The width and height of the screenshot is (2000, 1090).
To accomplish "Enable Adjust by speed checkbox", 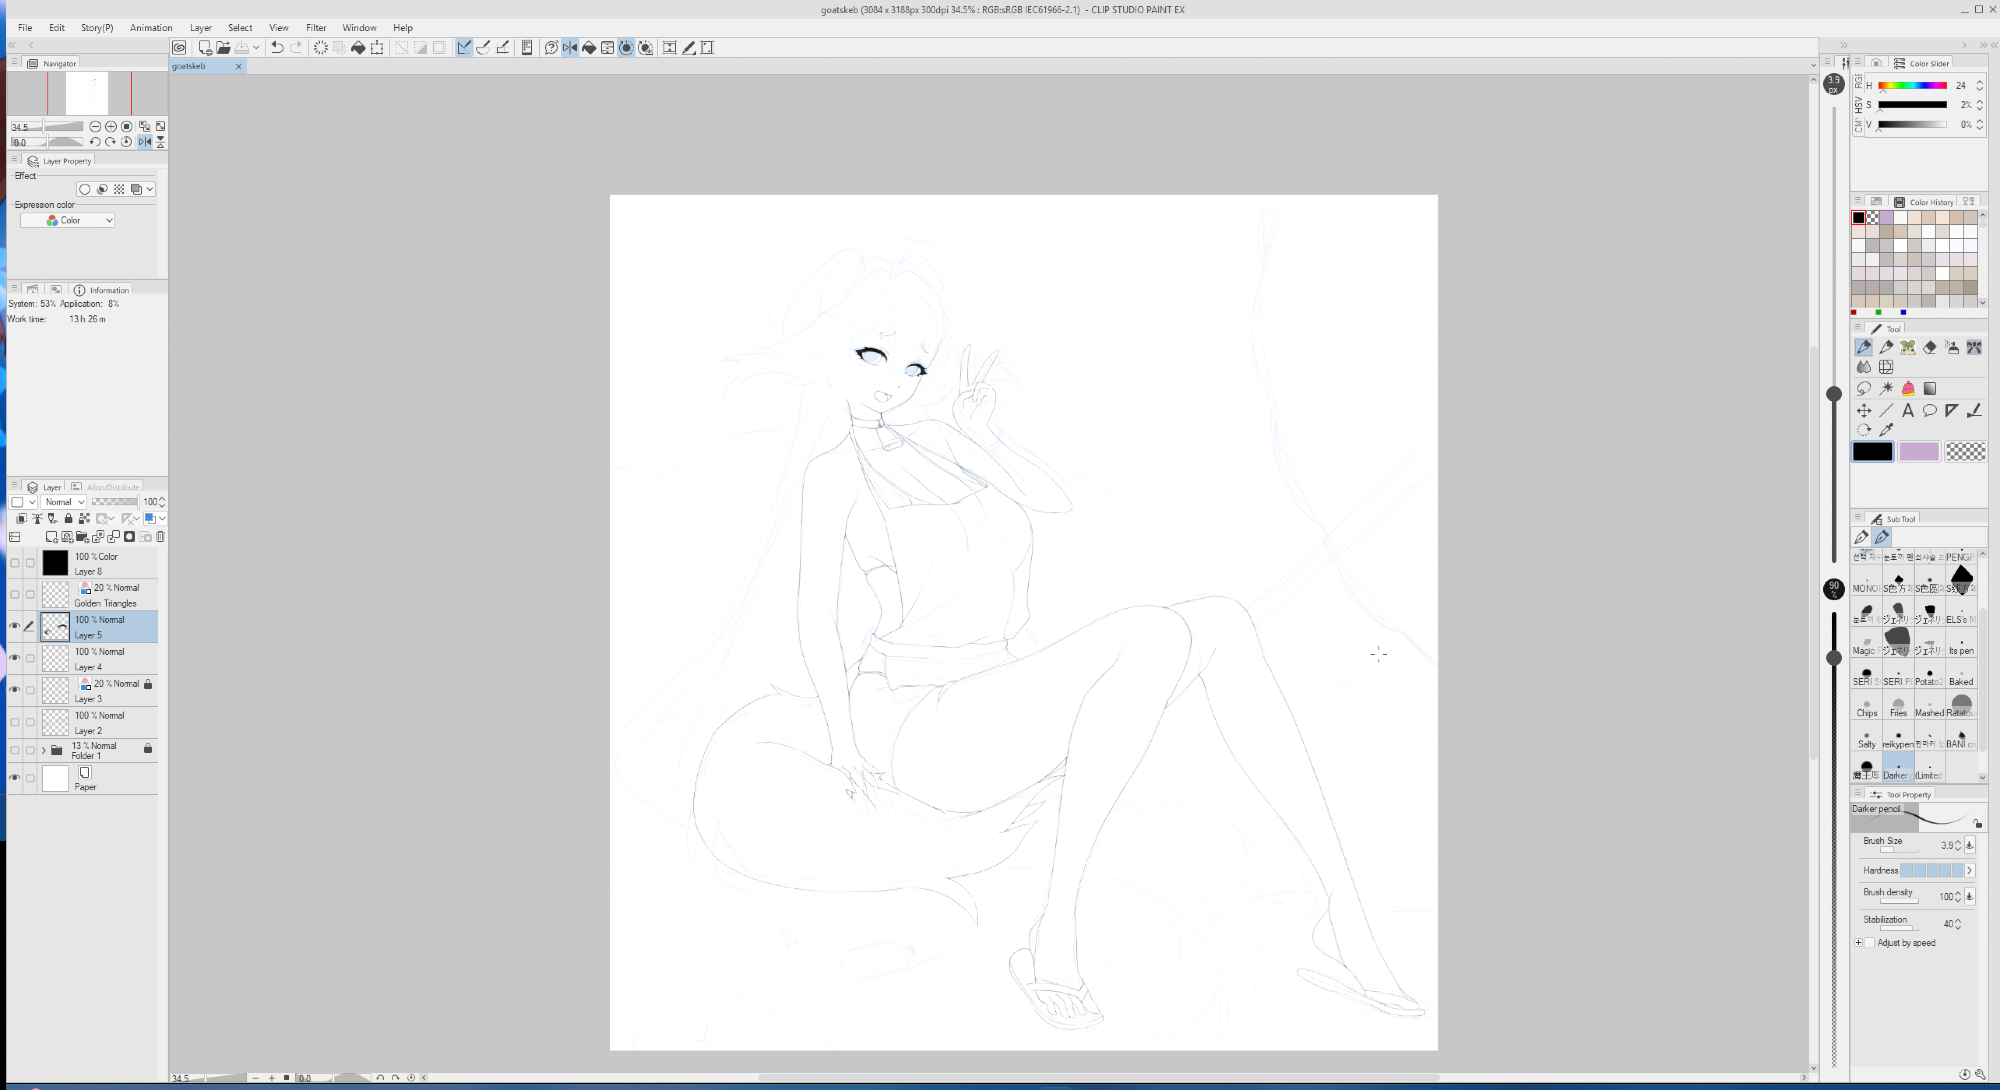I will click(x=1869, y=943).
